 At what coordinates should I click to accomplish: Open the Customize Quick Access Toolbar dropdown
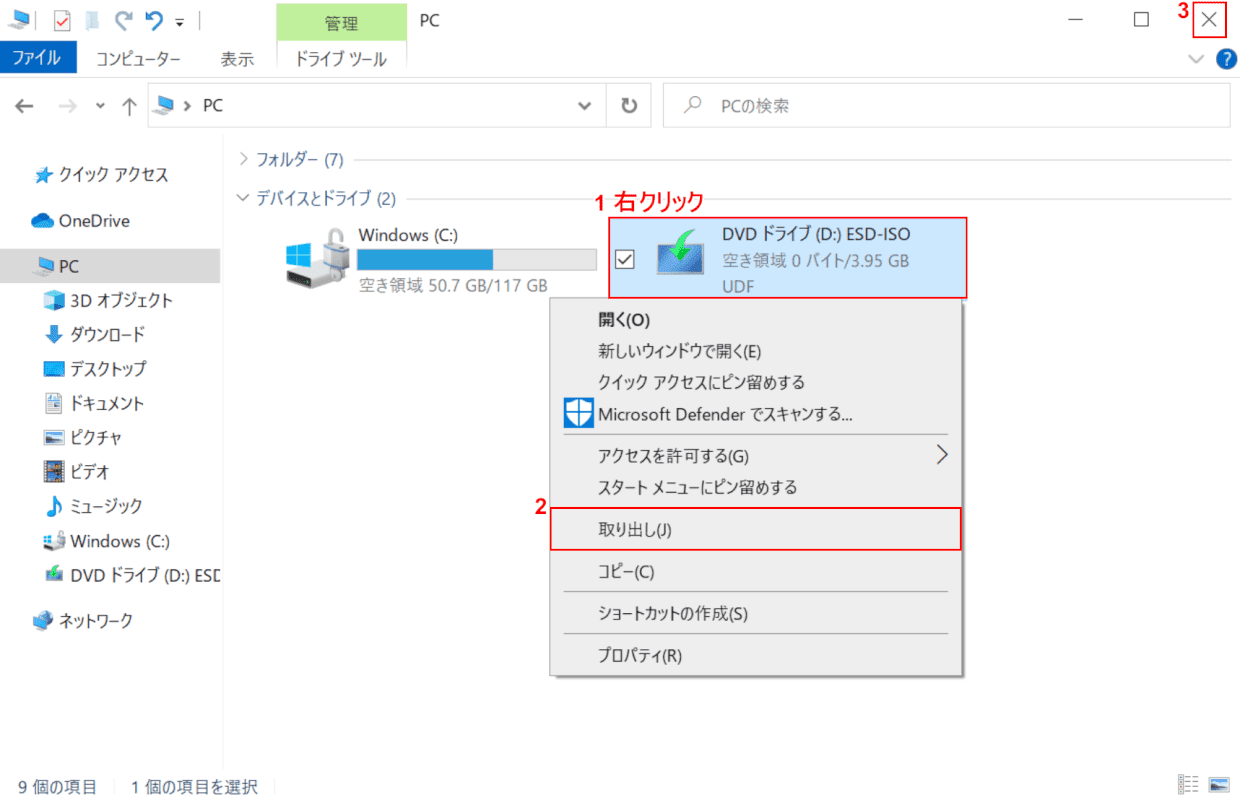(179, 21)
